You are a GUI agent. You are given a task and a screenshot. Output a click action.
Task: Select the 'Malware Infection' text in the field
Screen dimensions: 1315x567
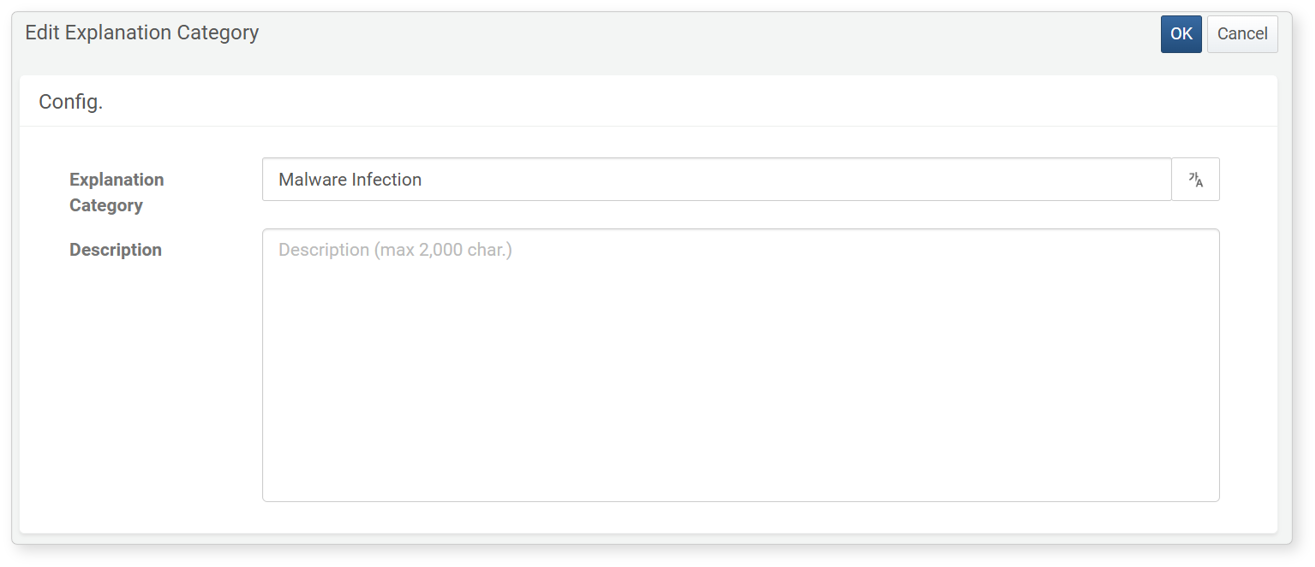(350, 180)
